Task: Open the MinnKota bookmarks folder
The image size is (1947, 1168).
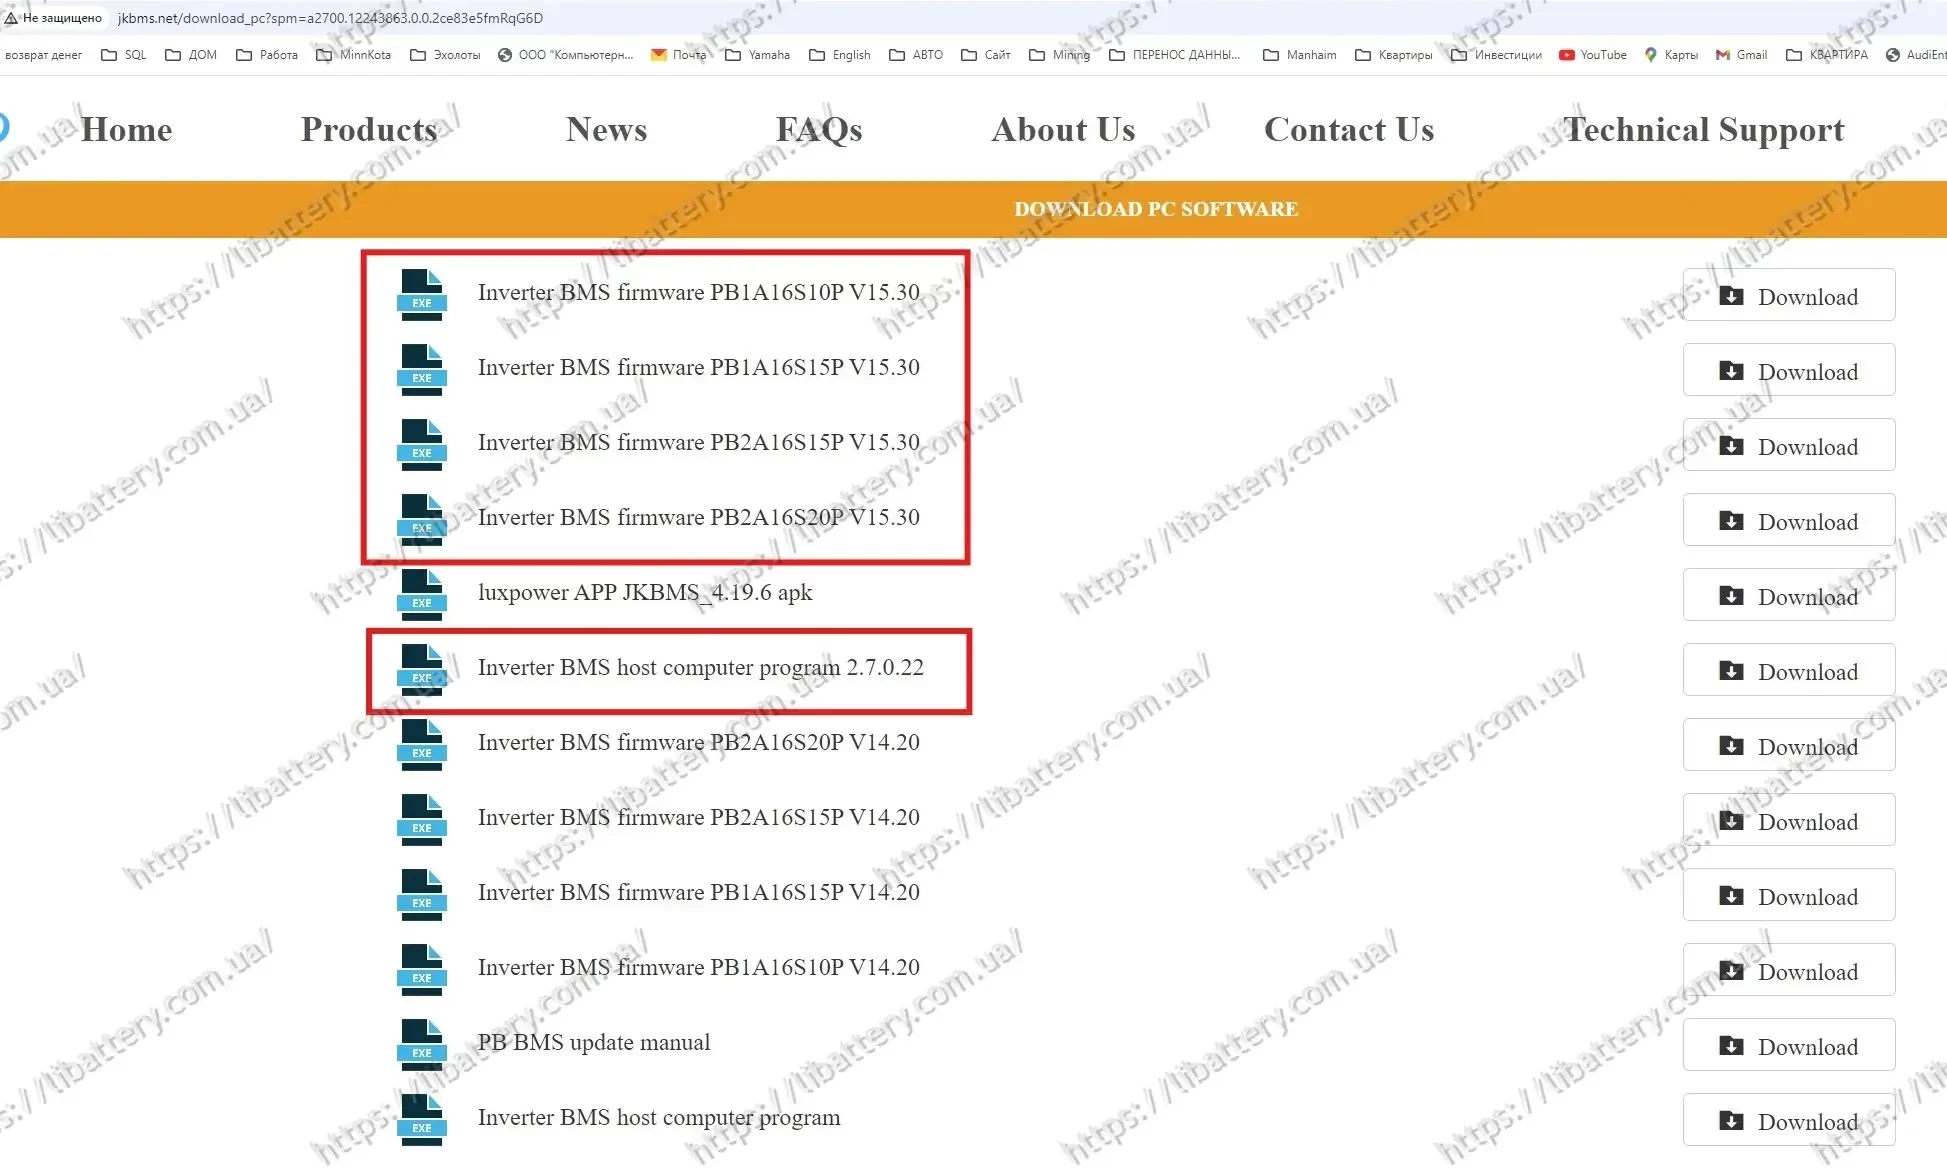Action: coord(354,55)
